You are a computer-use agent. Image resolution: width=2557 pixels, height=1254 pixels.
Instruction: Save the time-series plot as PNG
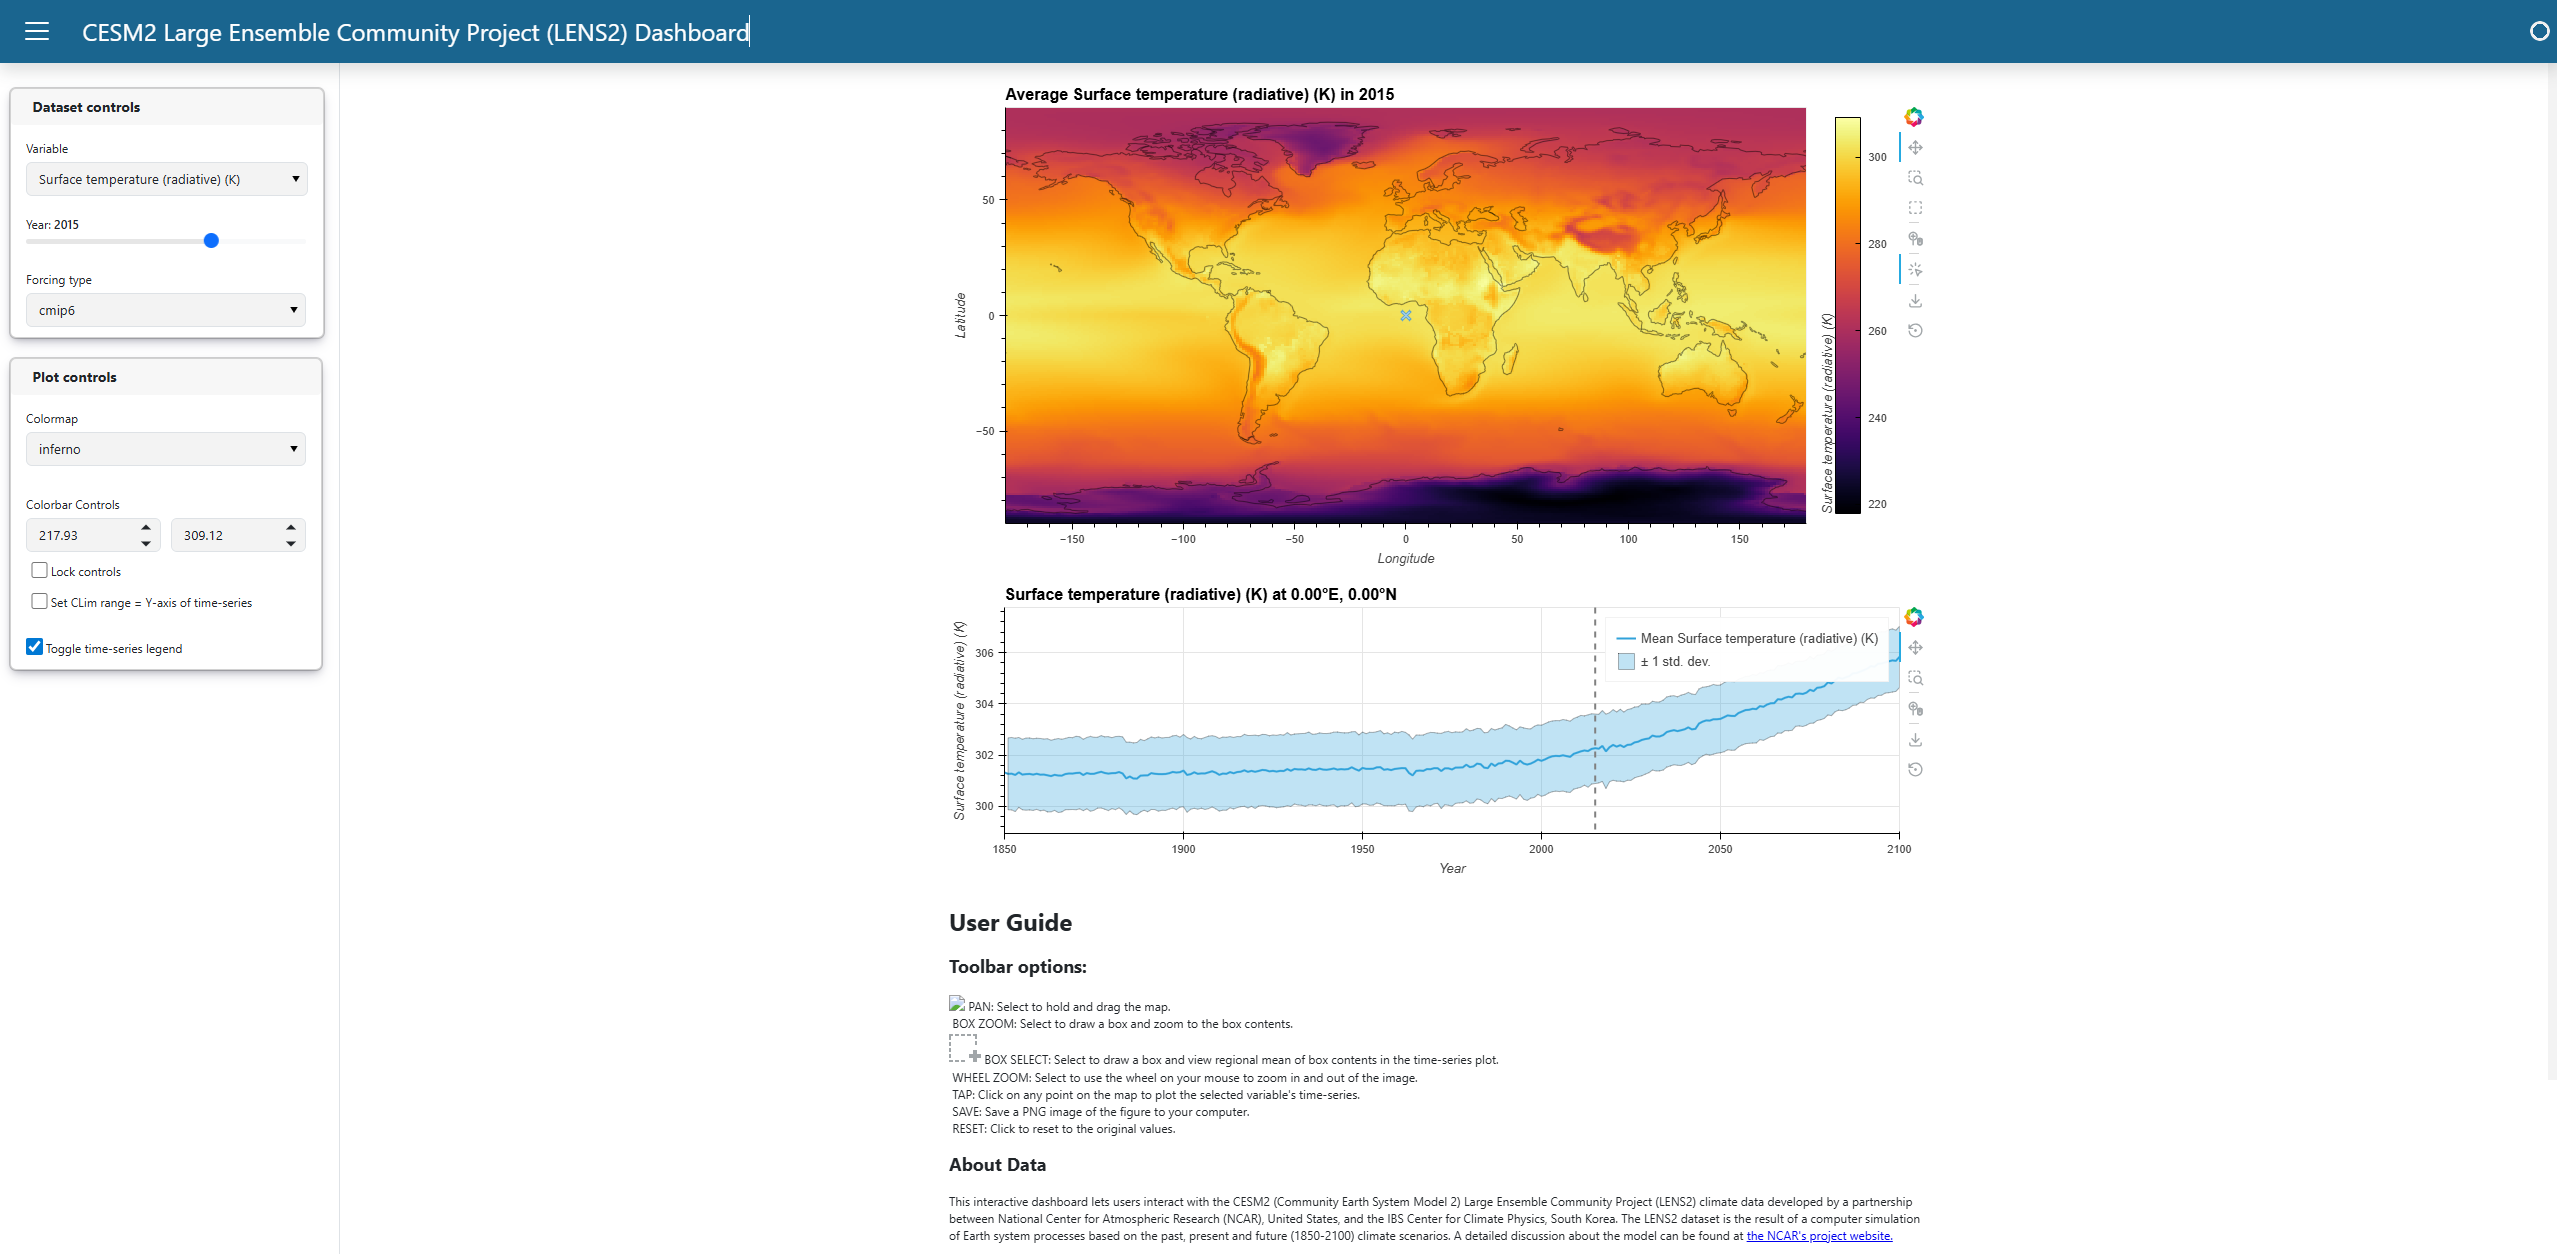1916,739
